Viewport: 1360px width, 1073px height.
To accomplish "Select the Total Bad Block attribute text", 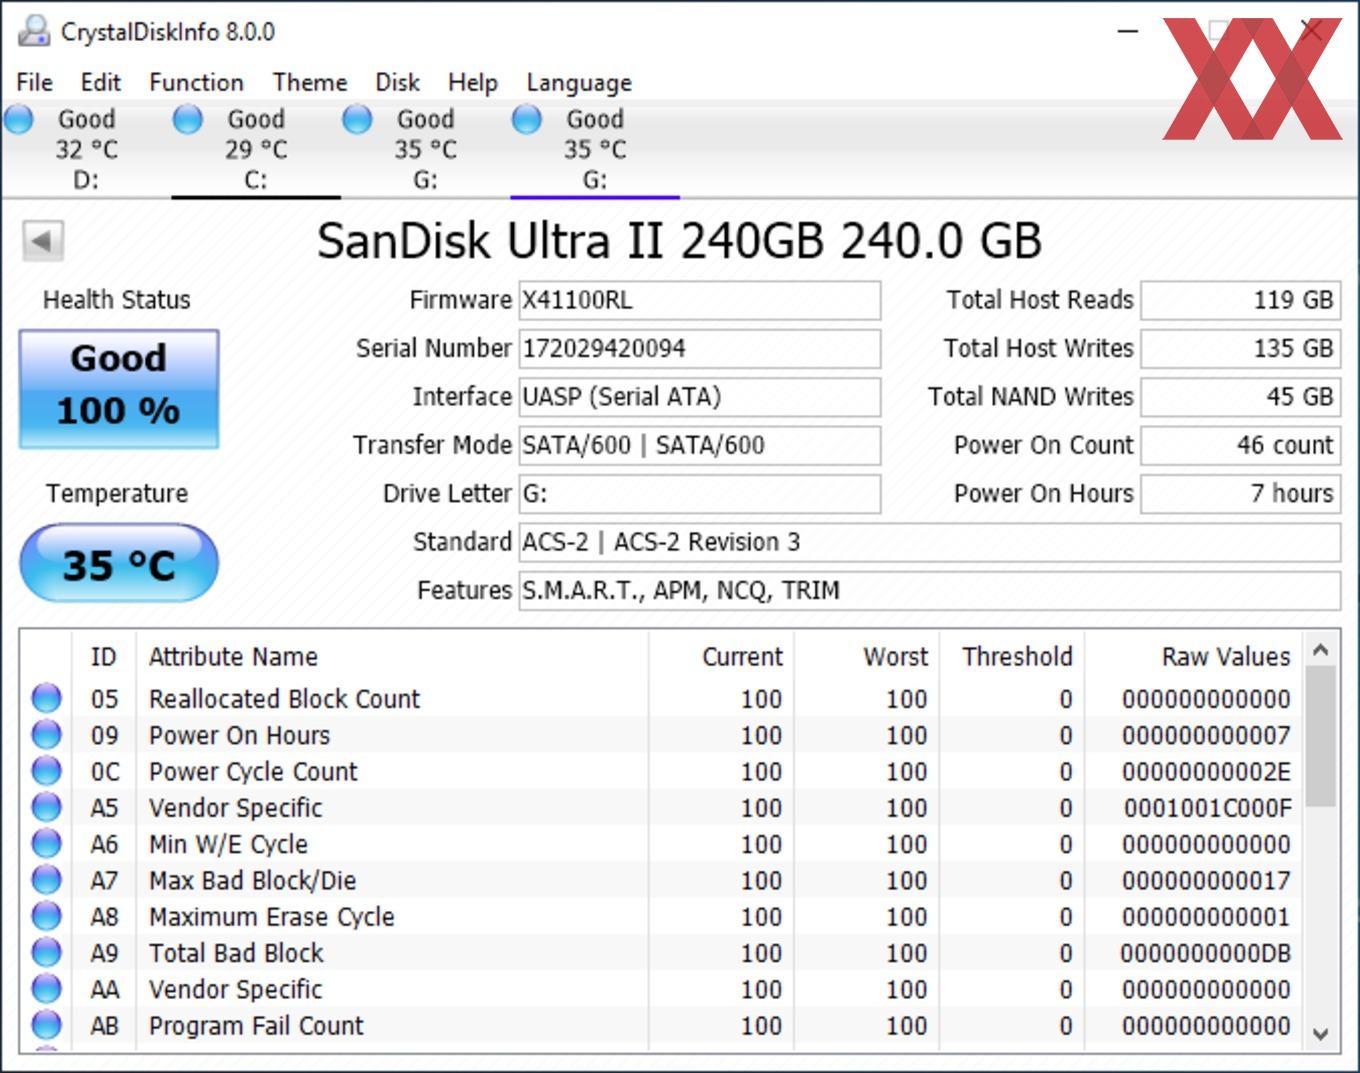I will (236, 953).
